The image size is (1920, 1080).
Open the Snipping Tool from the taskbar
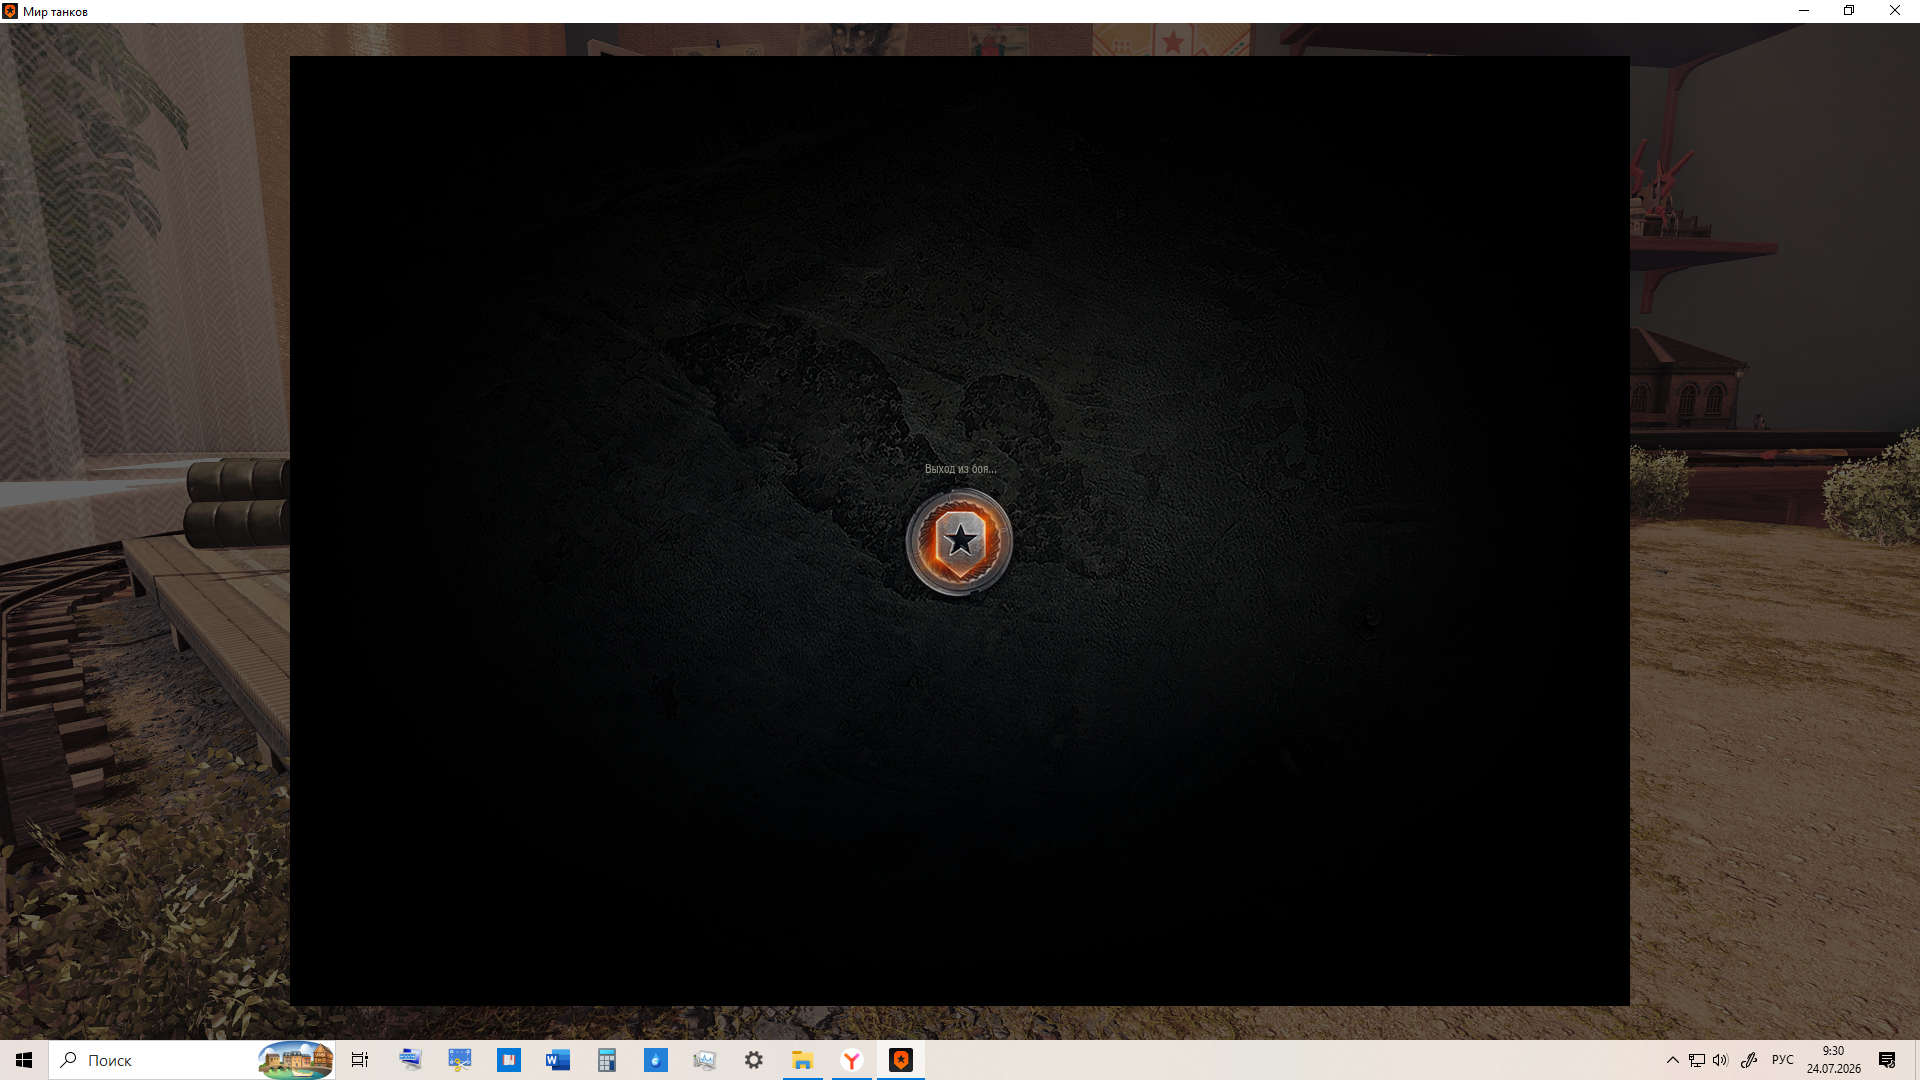click(x=459, y=1060)
